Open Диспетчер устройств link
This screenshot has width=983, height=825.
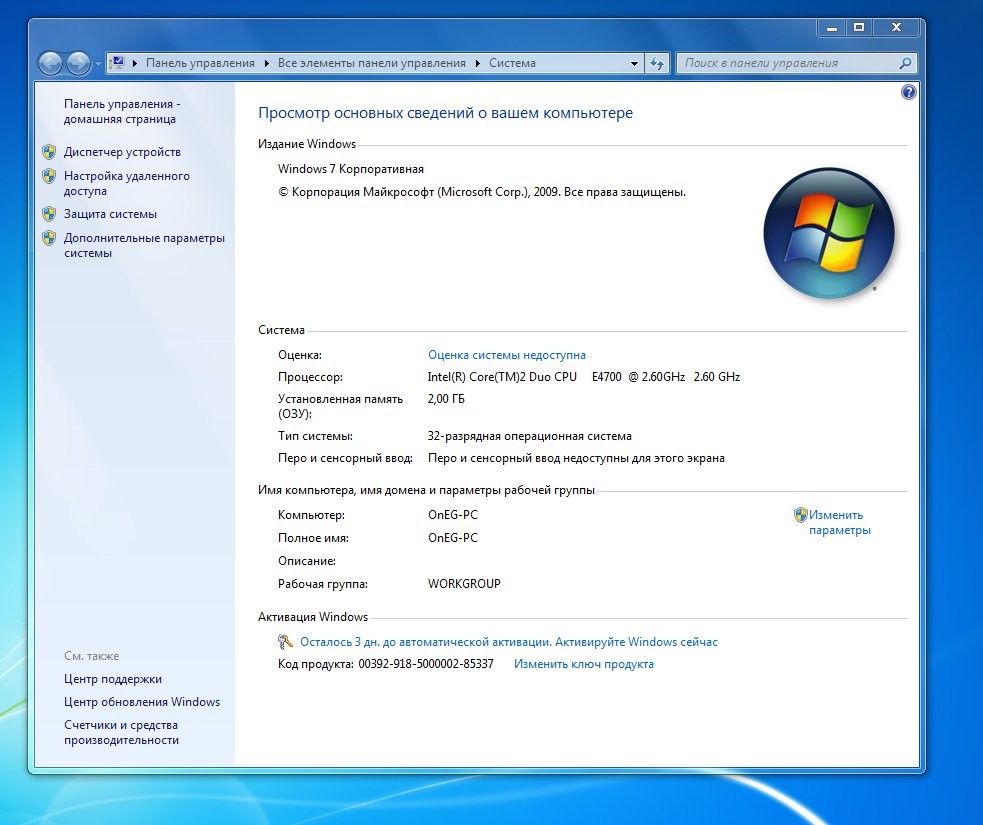coord(122,152)
